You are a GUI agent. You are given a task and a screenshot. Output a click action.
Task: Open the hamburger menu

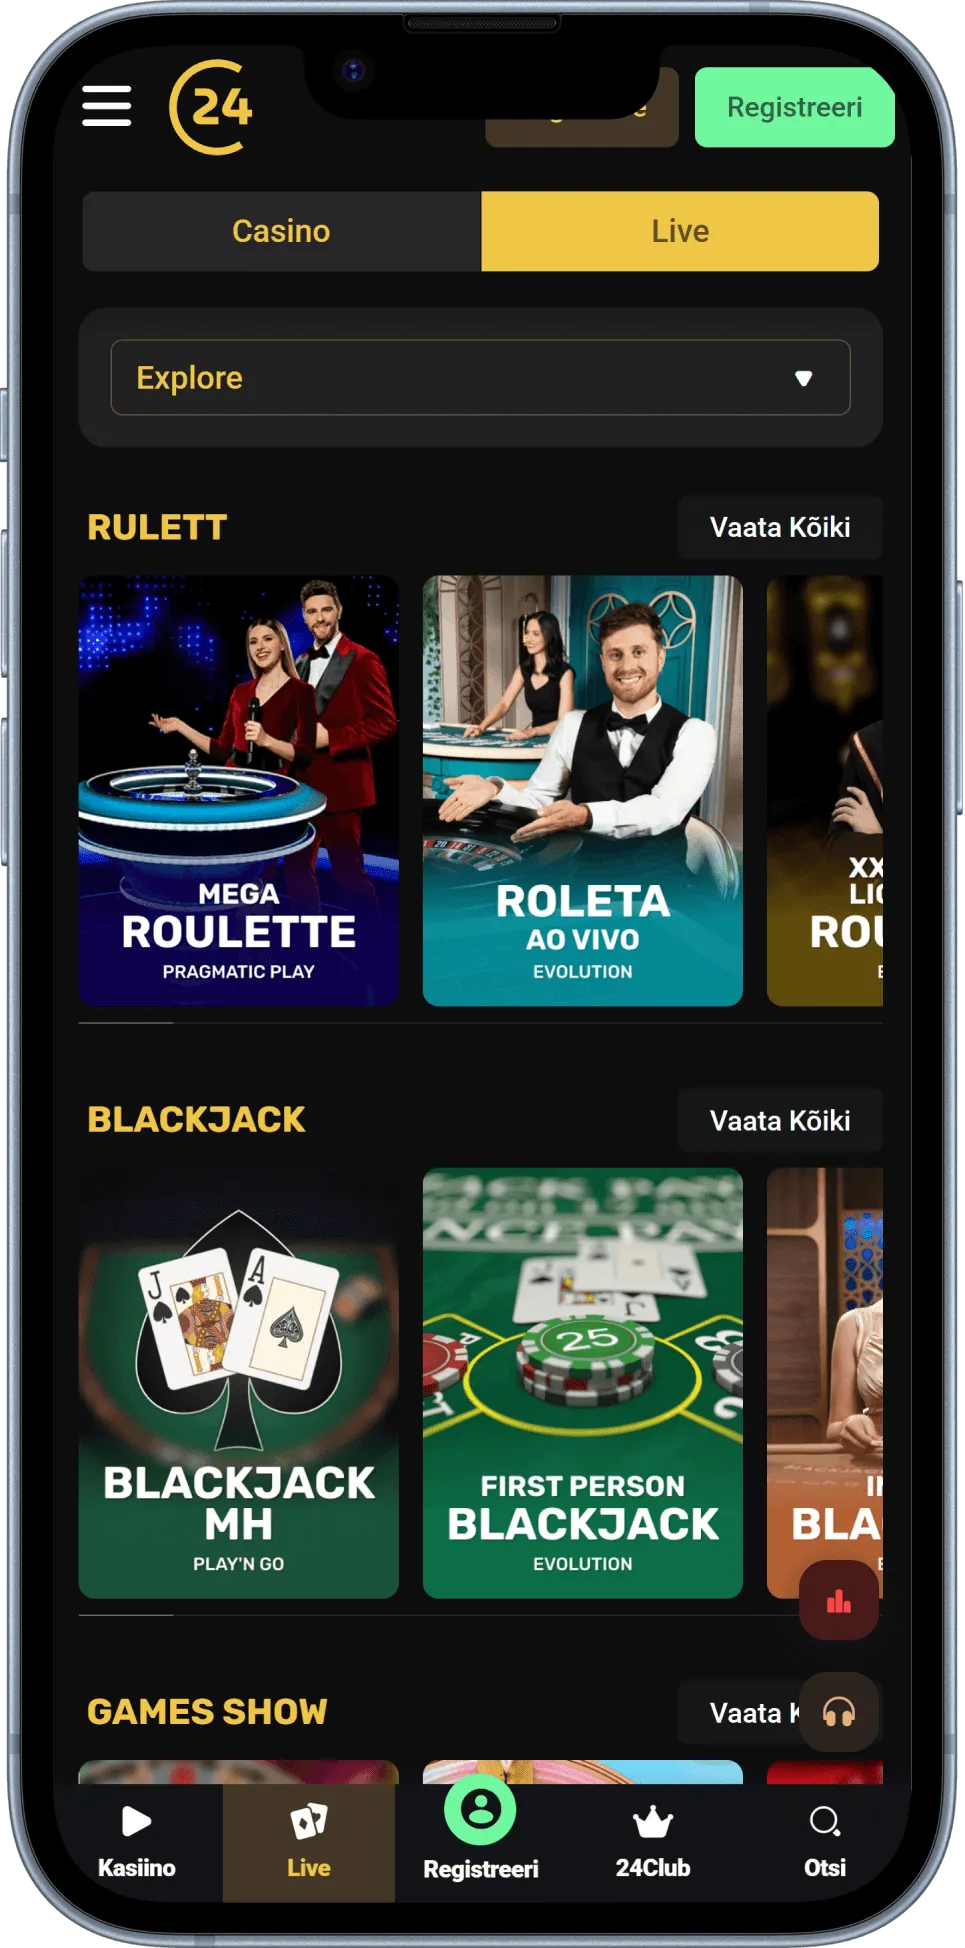coord(107,106)
